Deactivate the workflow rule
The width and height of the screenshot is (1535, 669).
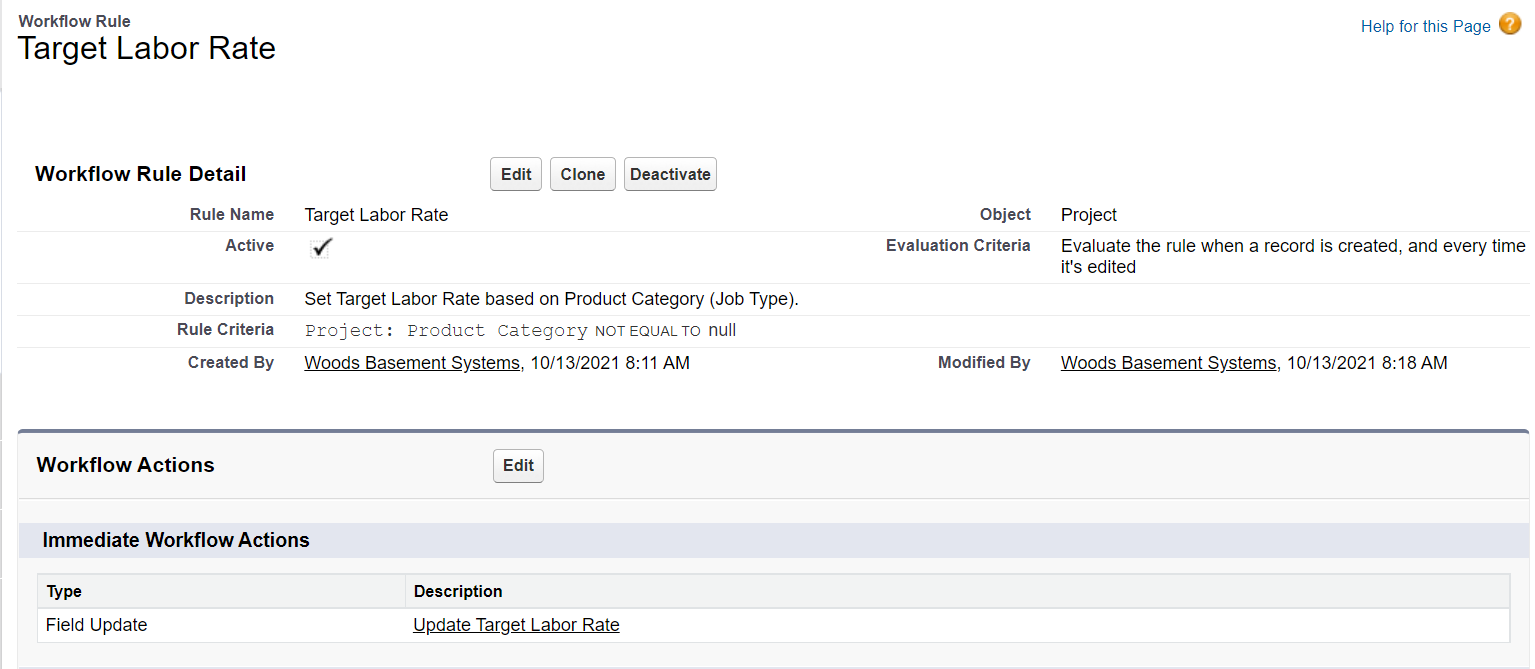(670, 174)
